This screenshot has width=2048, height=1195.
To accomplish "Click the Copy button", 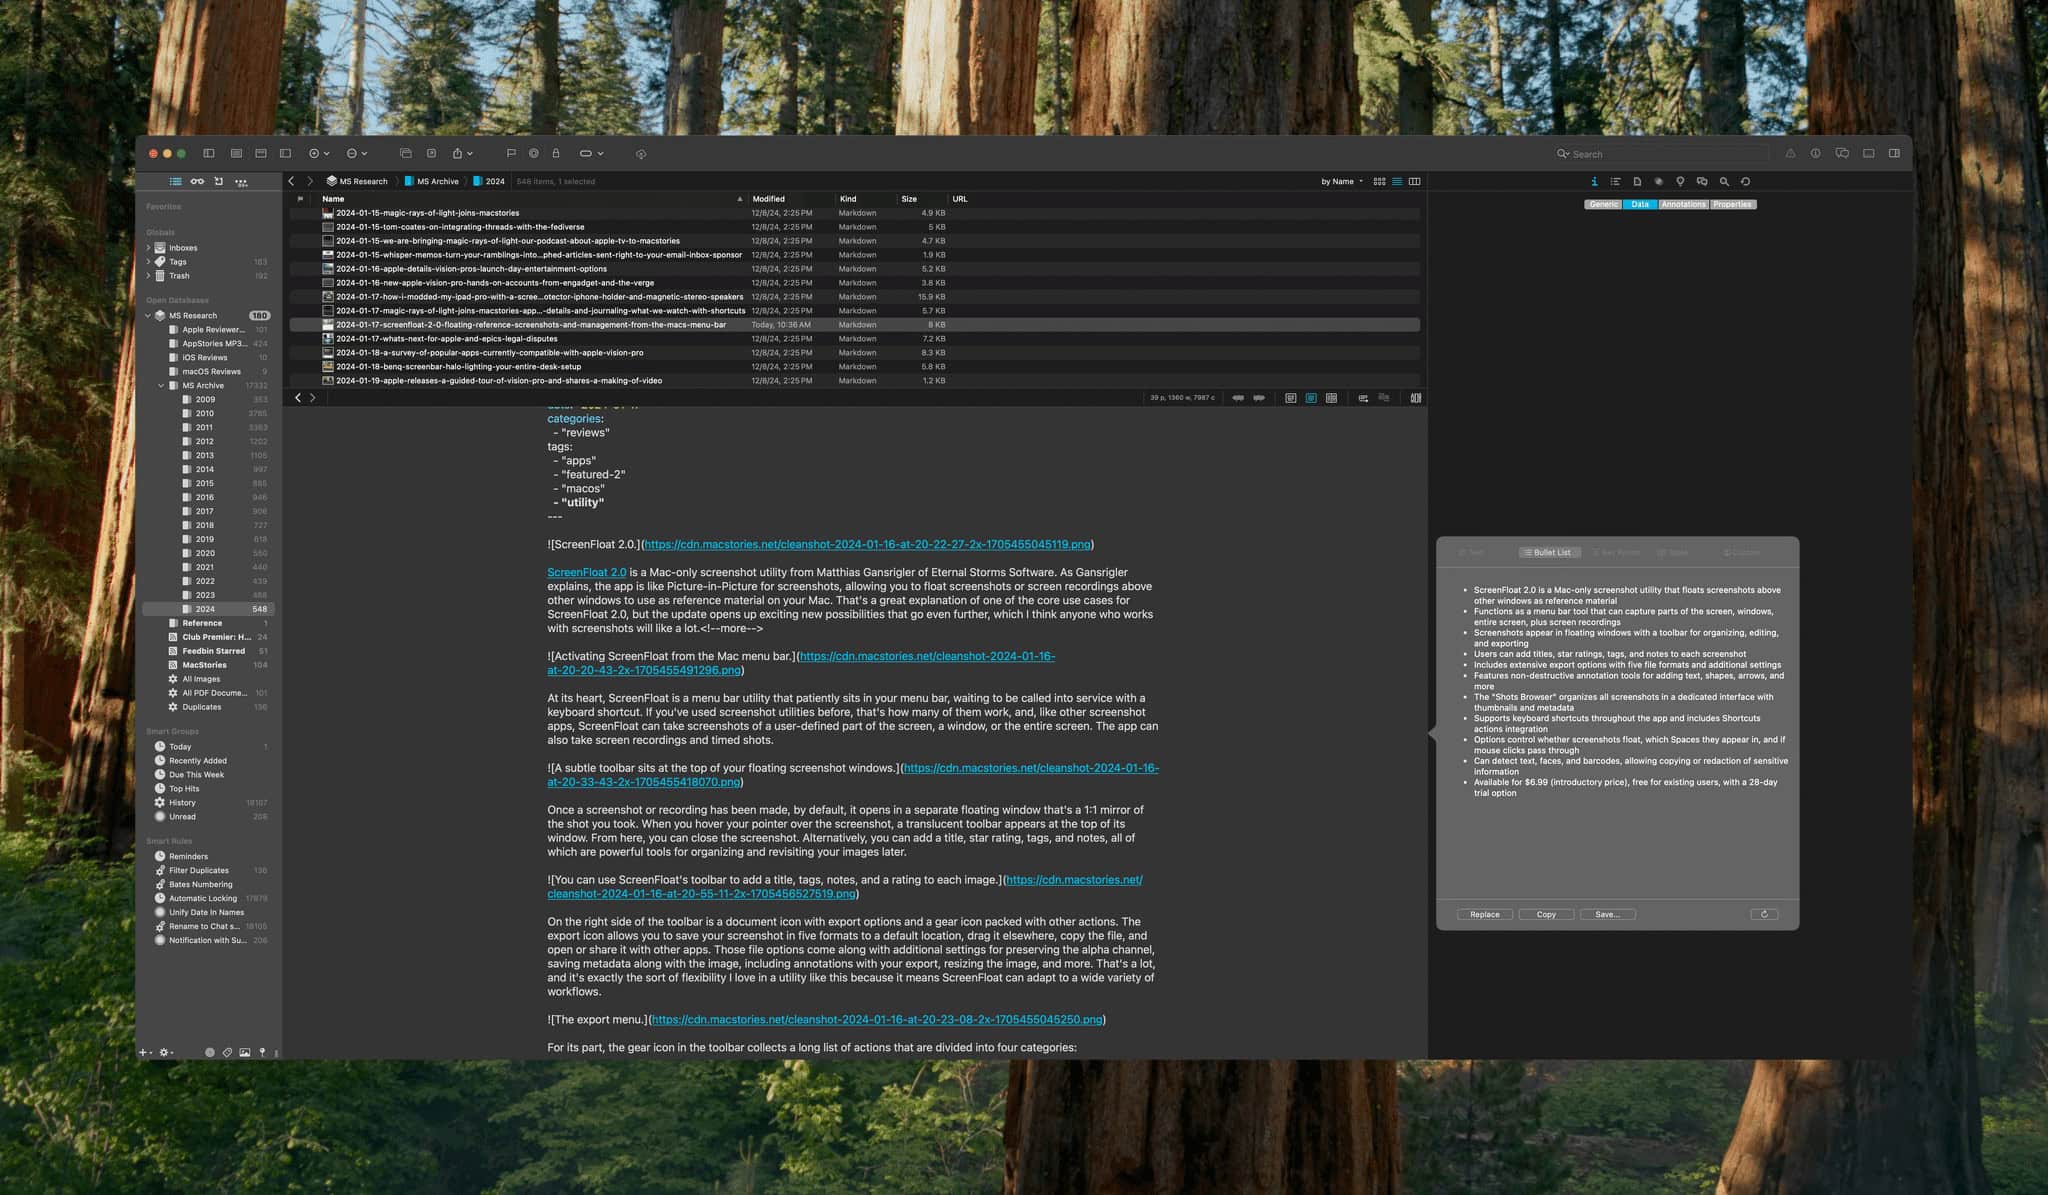I will coord(1546,914).
